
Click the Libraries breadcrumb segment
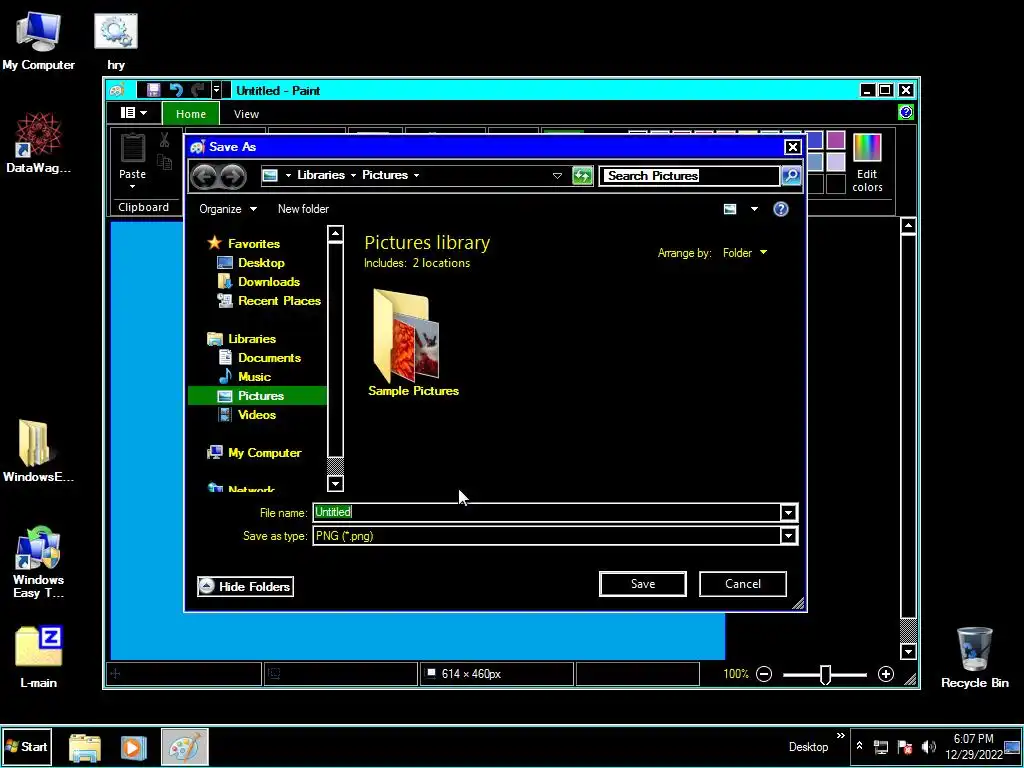tap(321, 175)
